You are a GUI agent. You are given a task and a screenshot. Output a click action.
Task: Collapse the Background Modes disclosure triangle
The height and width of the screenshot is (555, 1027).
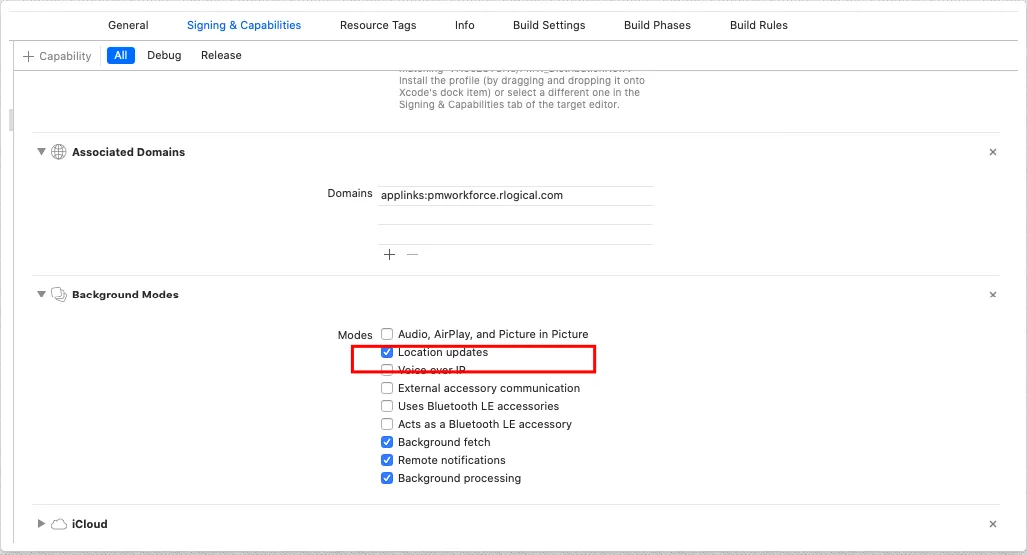click(x=41, y=295)
